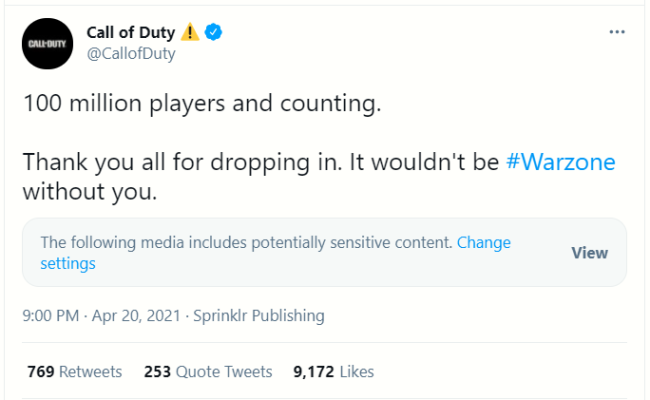Viewport: 650px width, 400px height.
Task: Click the 'It wouldn't be' tweet text
Action: click(424, 162)
